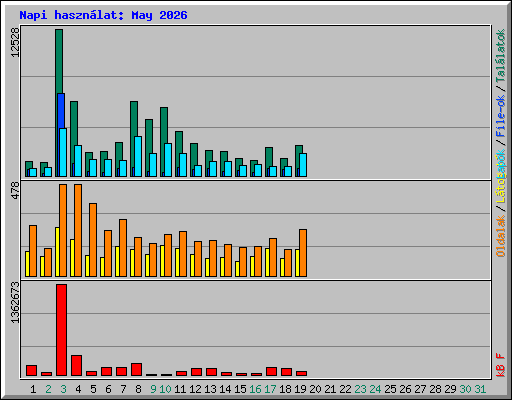Click the blue 'File-ok' legend label

pyautogui.click(x=500, y=116)
